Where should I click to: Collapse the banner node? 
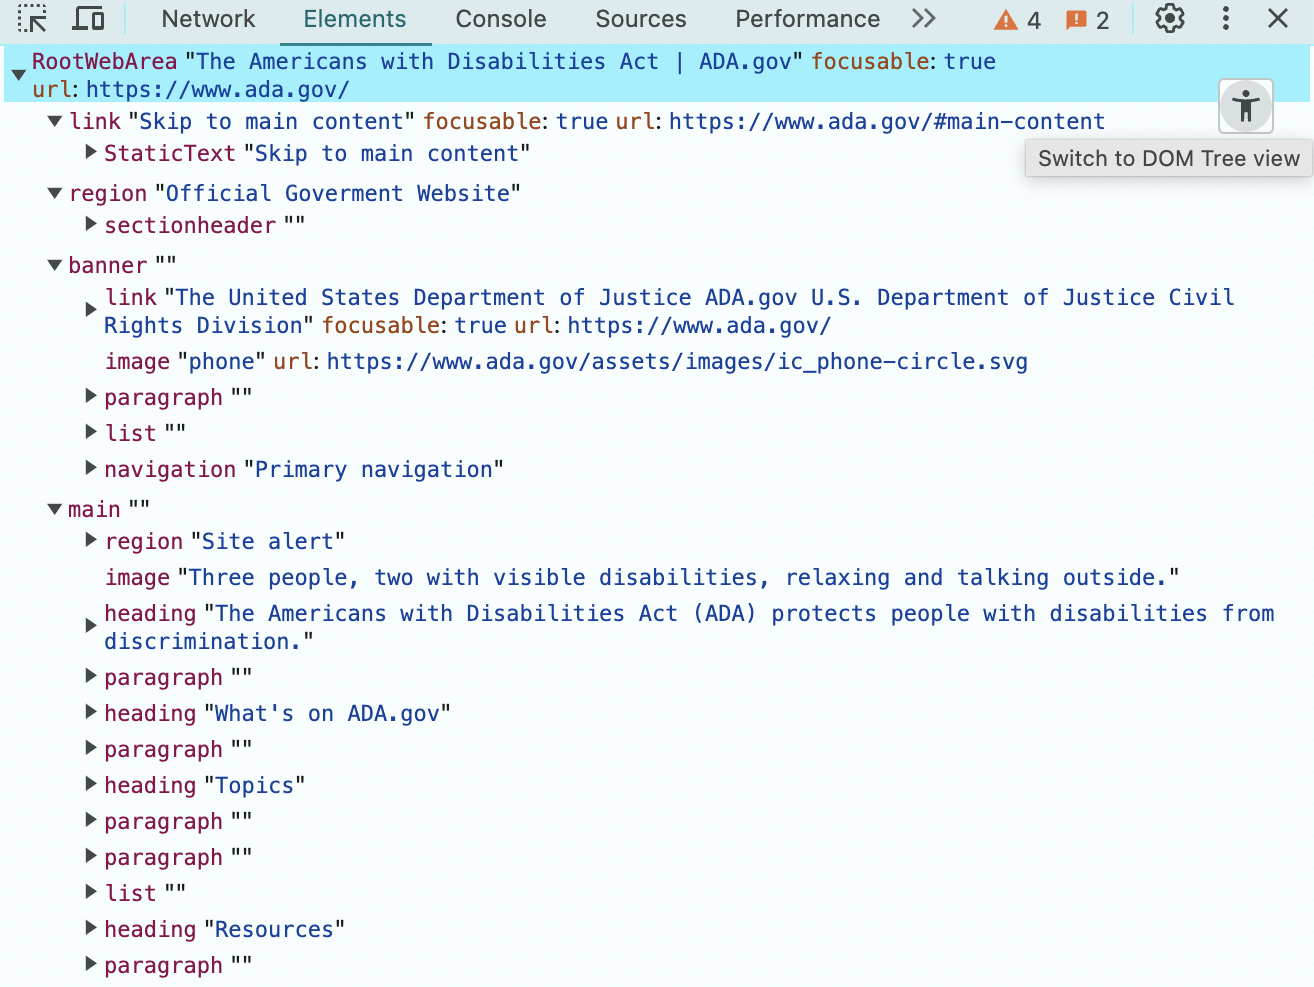55,265
